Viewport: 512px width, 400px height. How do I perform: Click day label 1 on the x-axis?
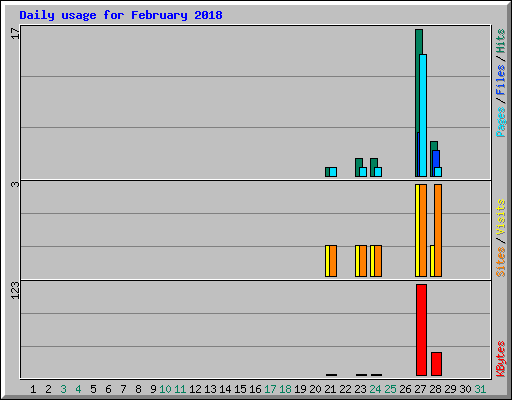[x=33, y=389]
